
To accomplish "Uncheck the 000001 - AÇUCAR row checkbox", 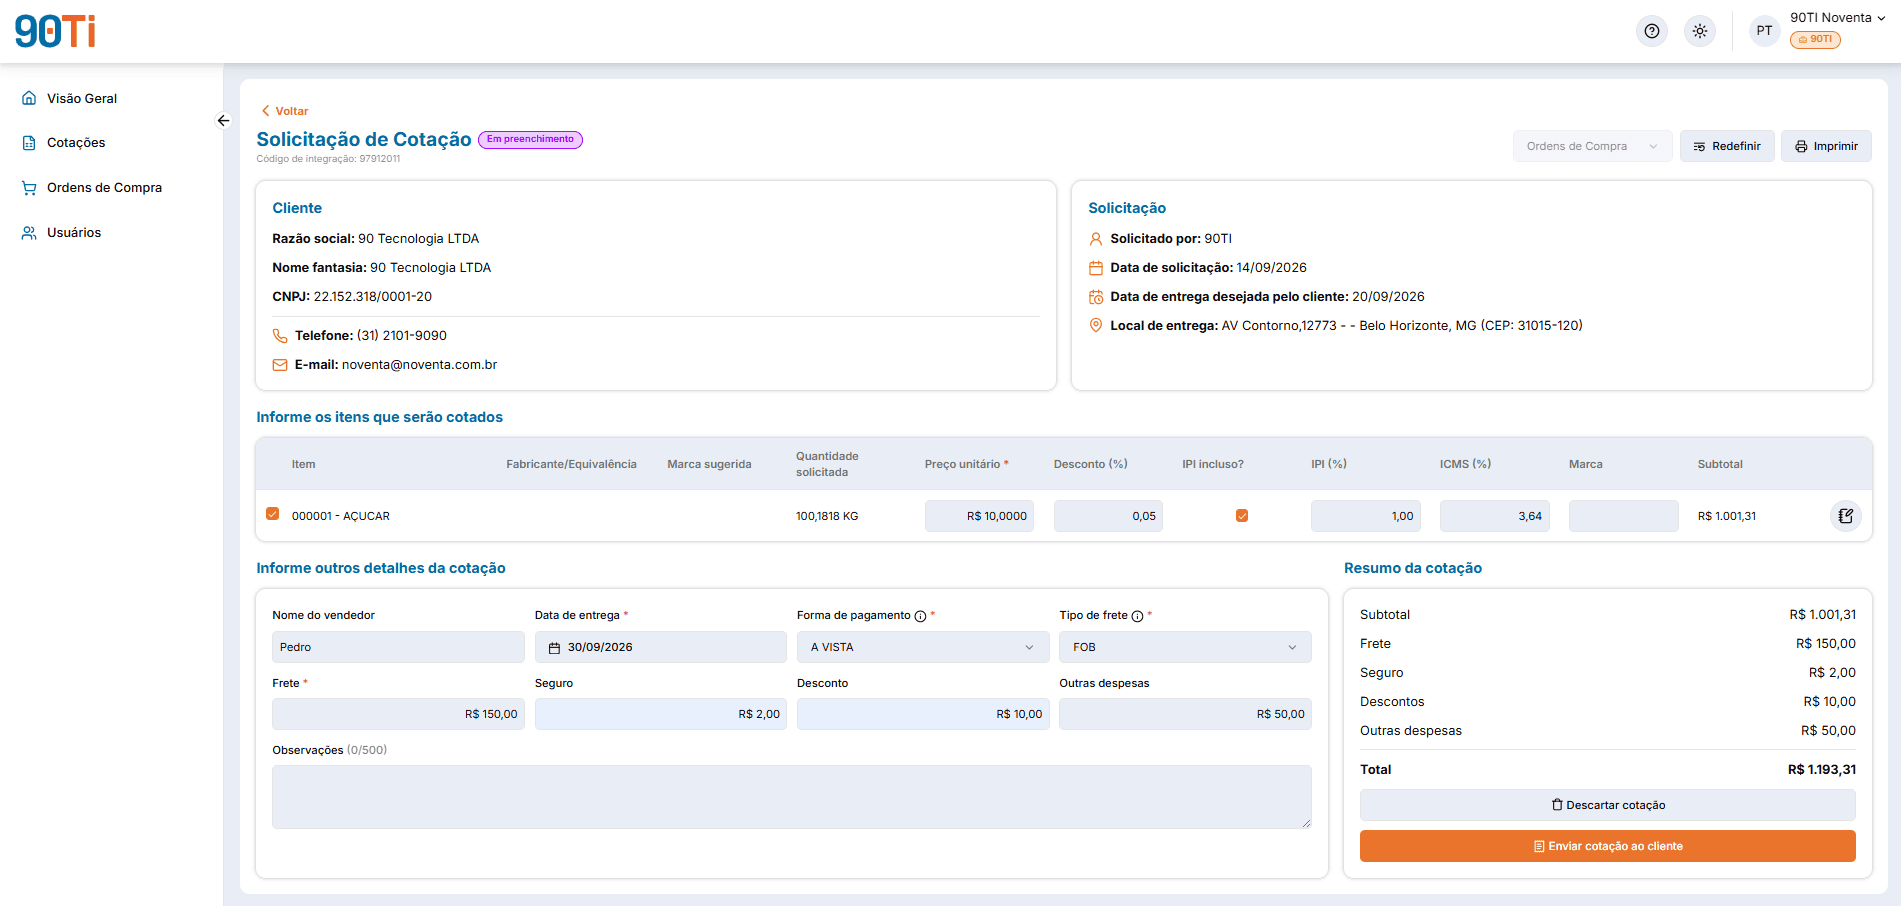I will [272, 514].
